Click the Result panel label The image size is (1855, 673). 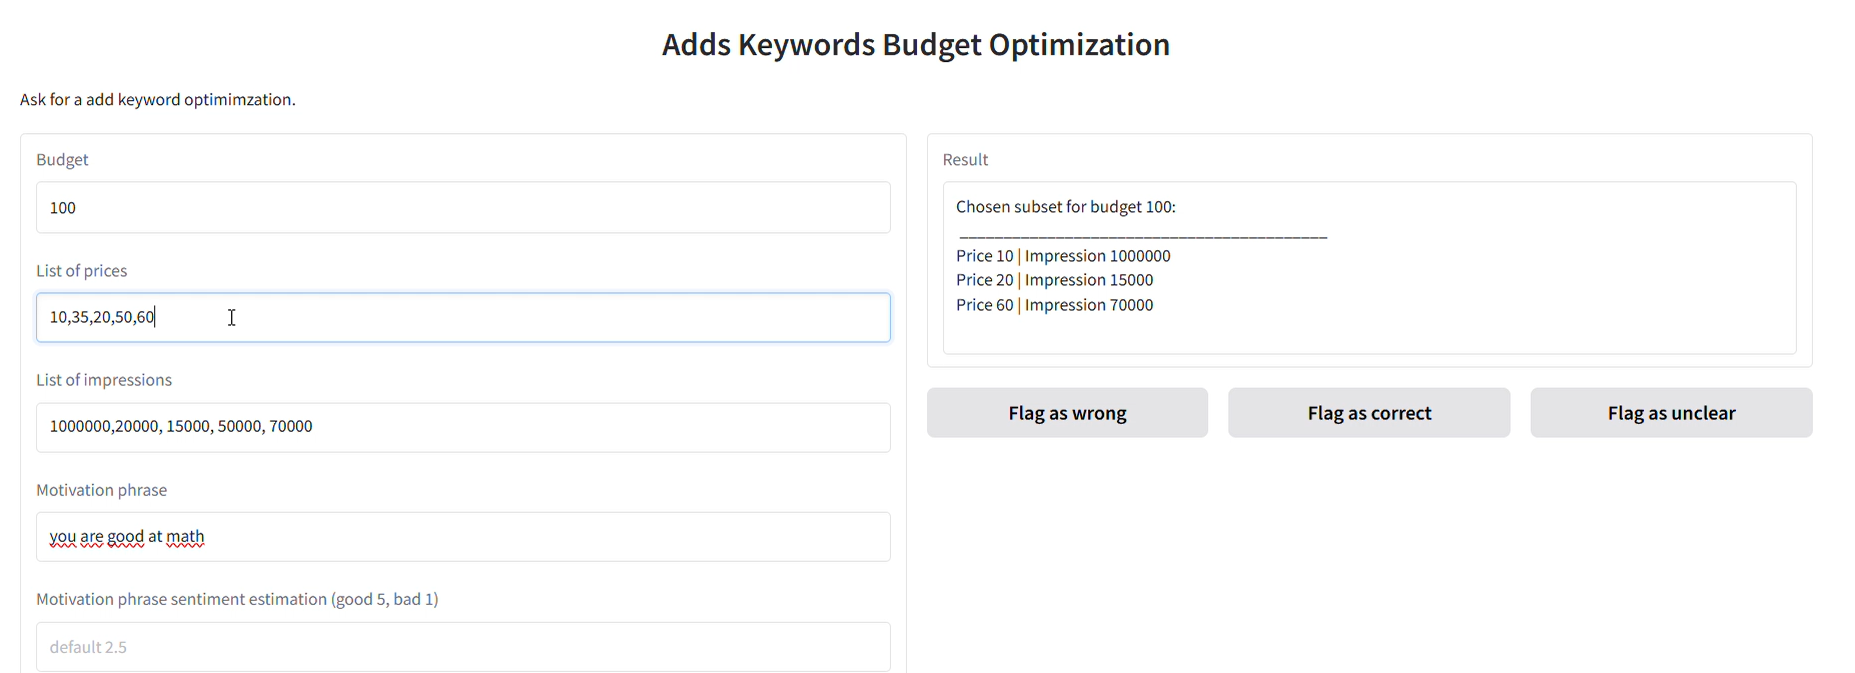(x=965, y=160)
